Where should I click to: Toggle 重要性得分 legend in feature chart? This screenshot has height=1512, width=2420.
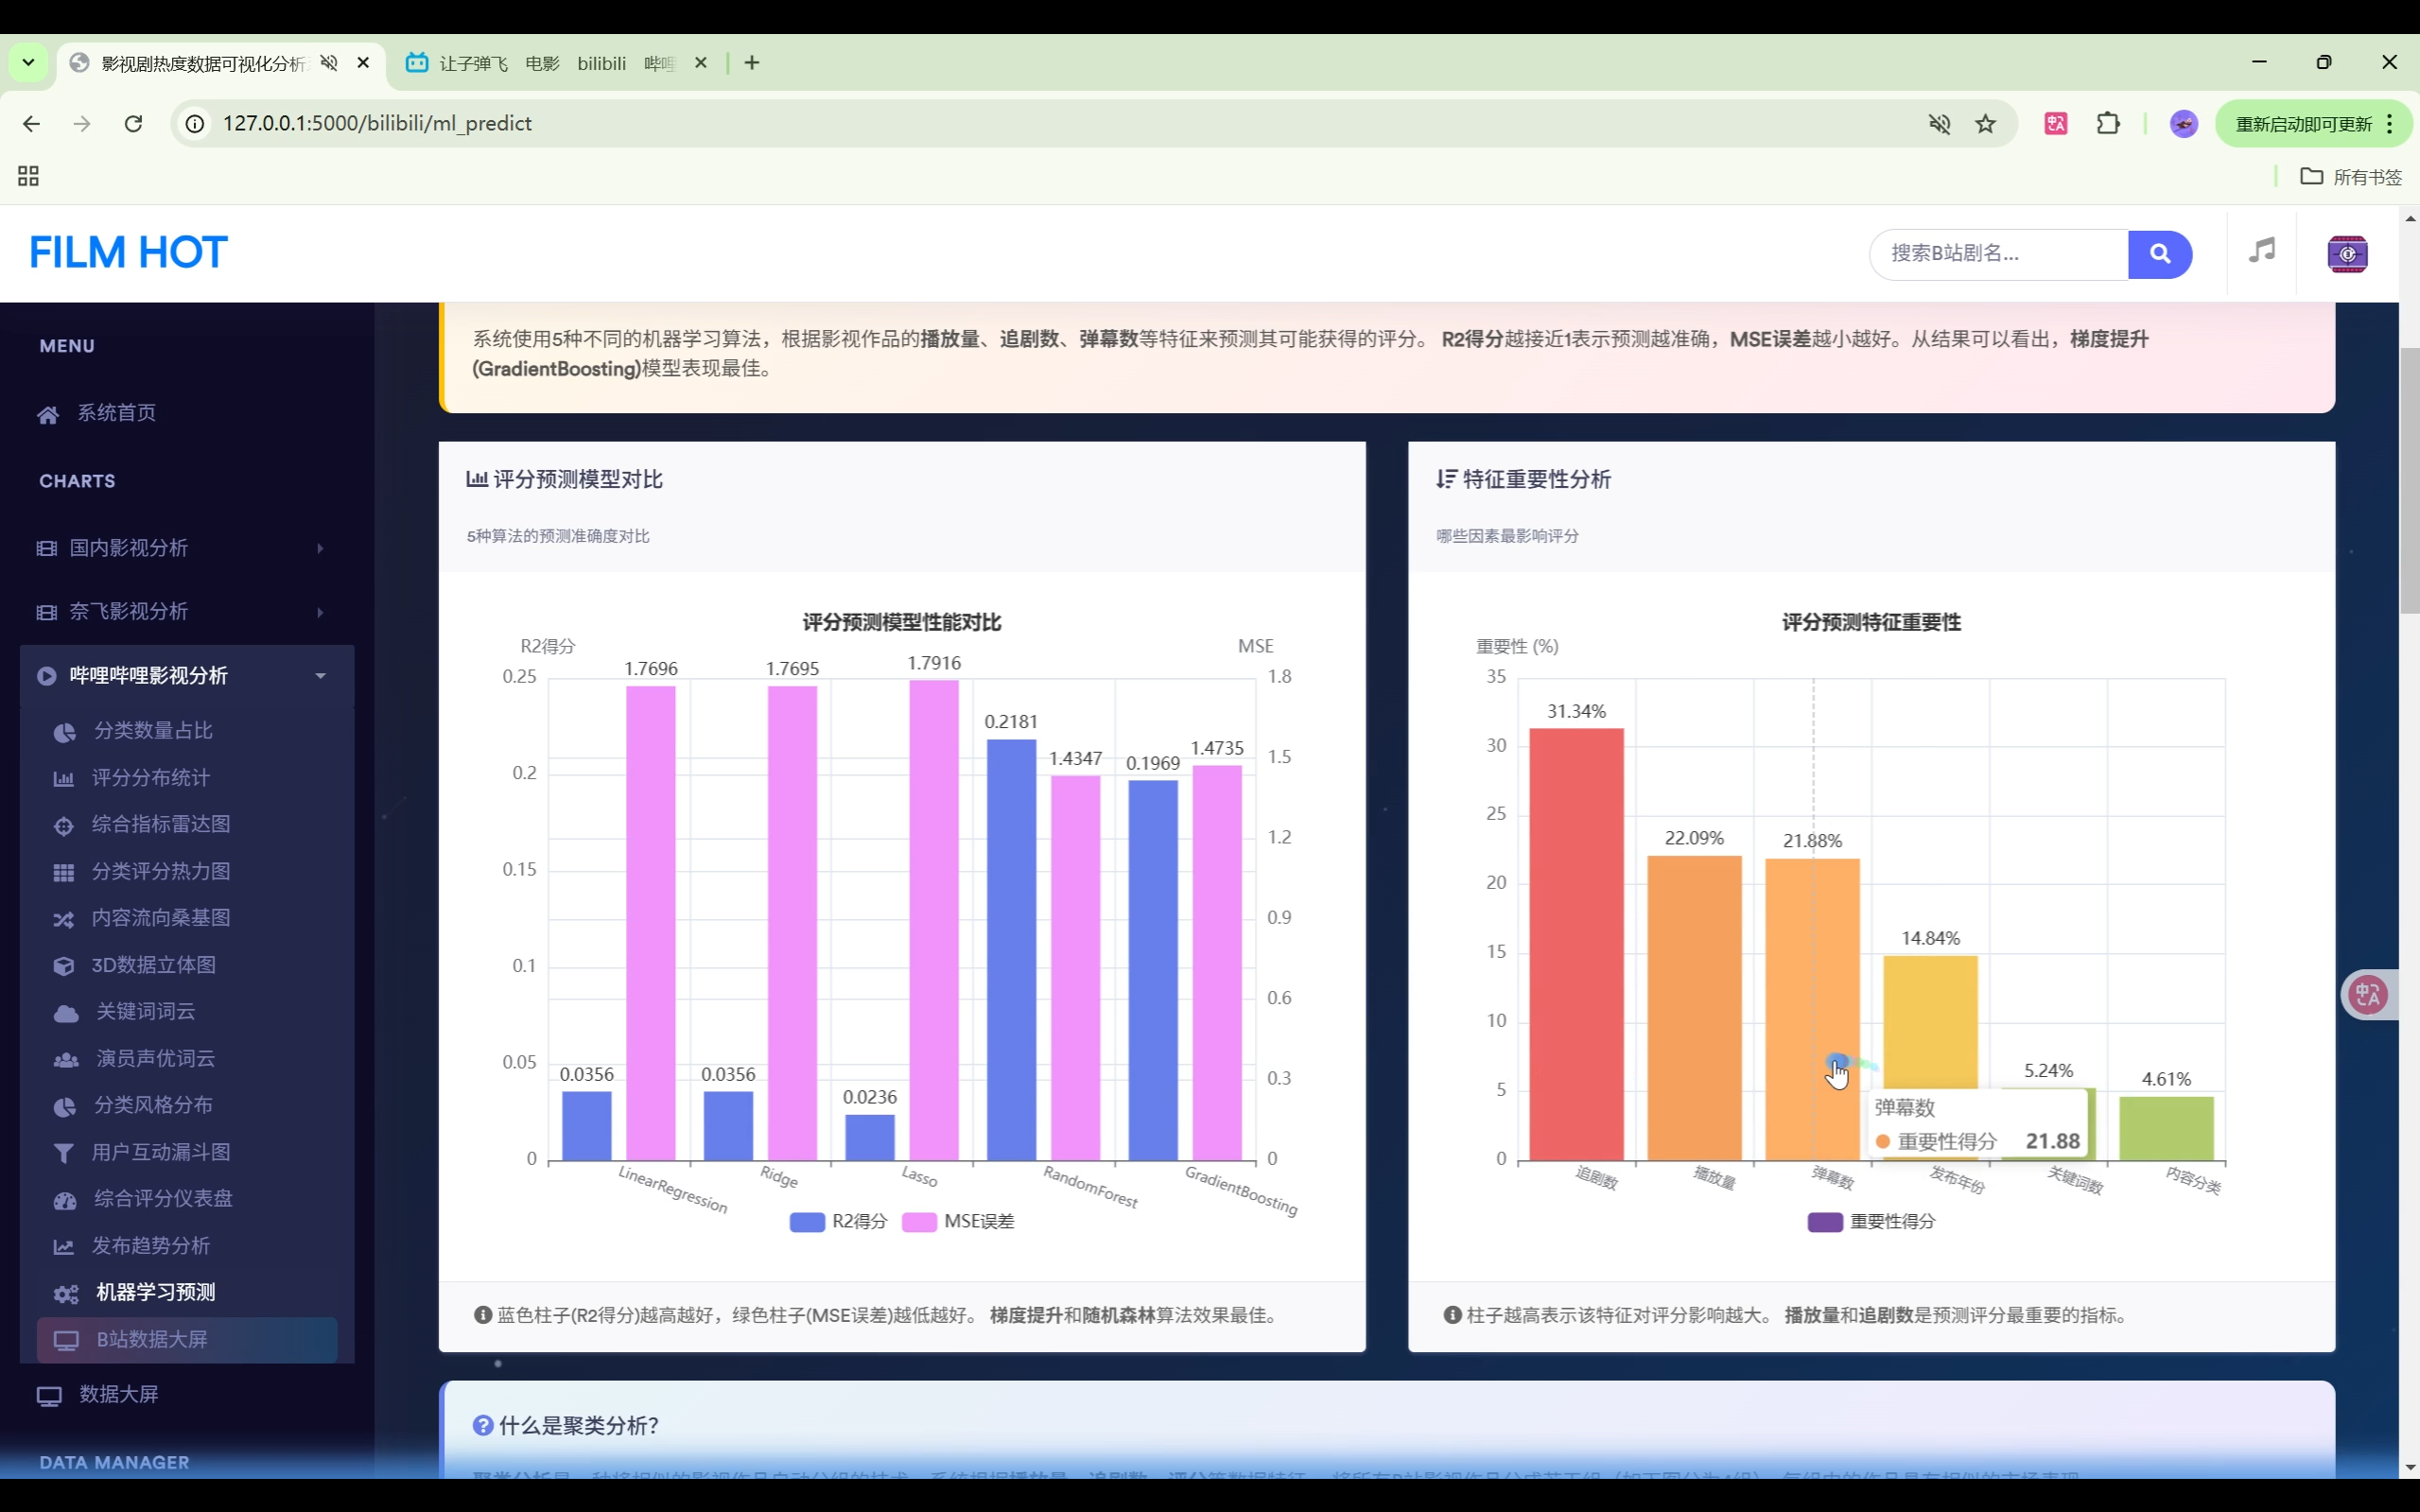pos(1871,1221)
